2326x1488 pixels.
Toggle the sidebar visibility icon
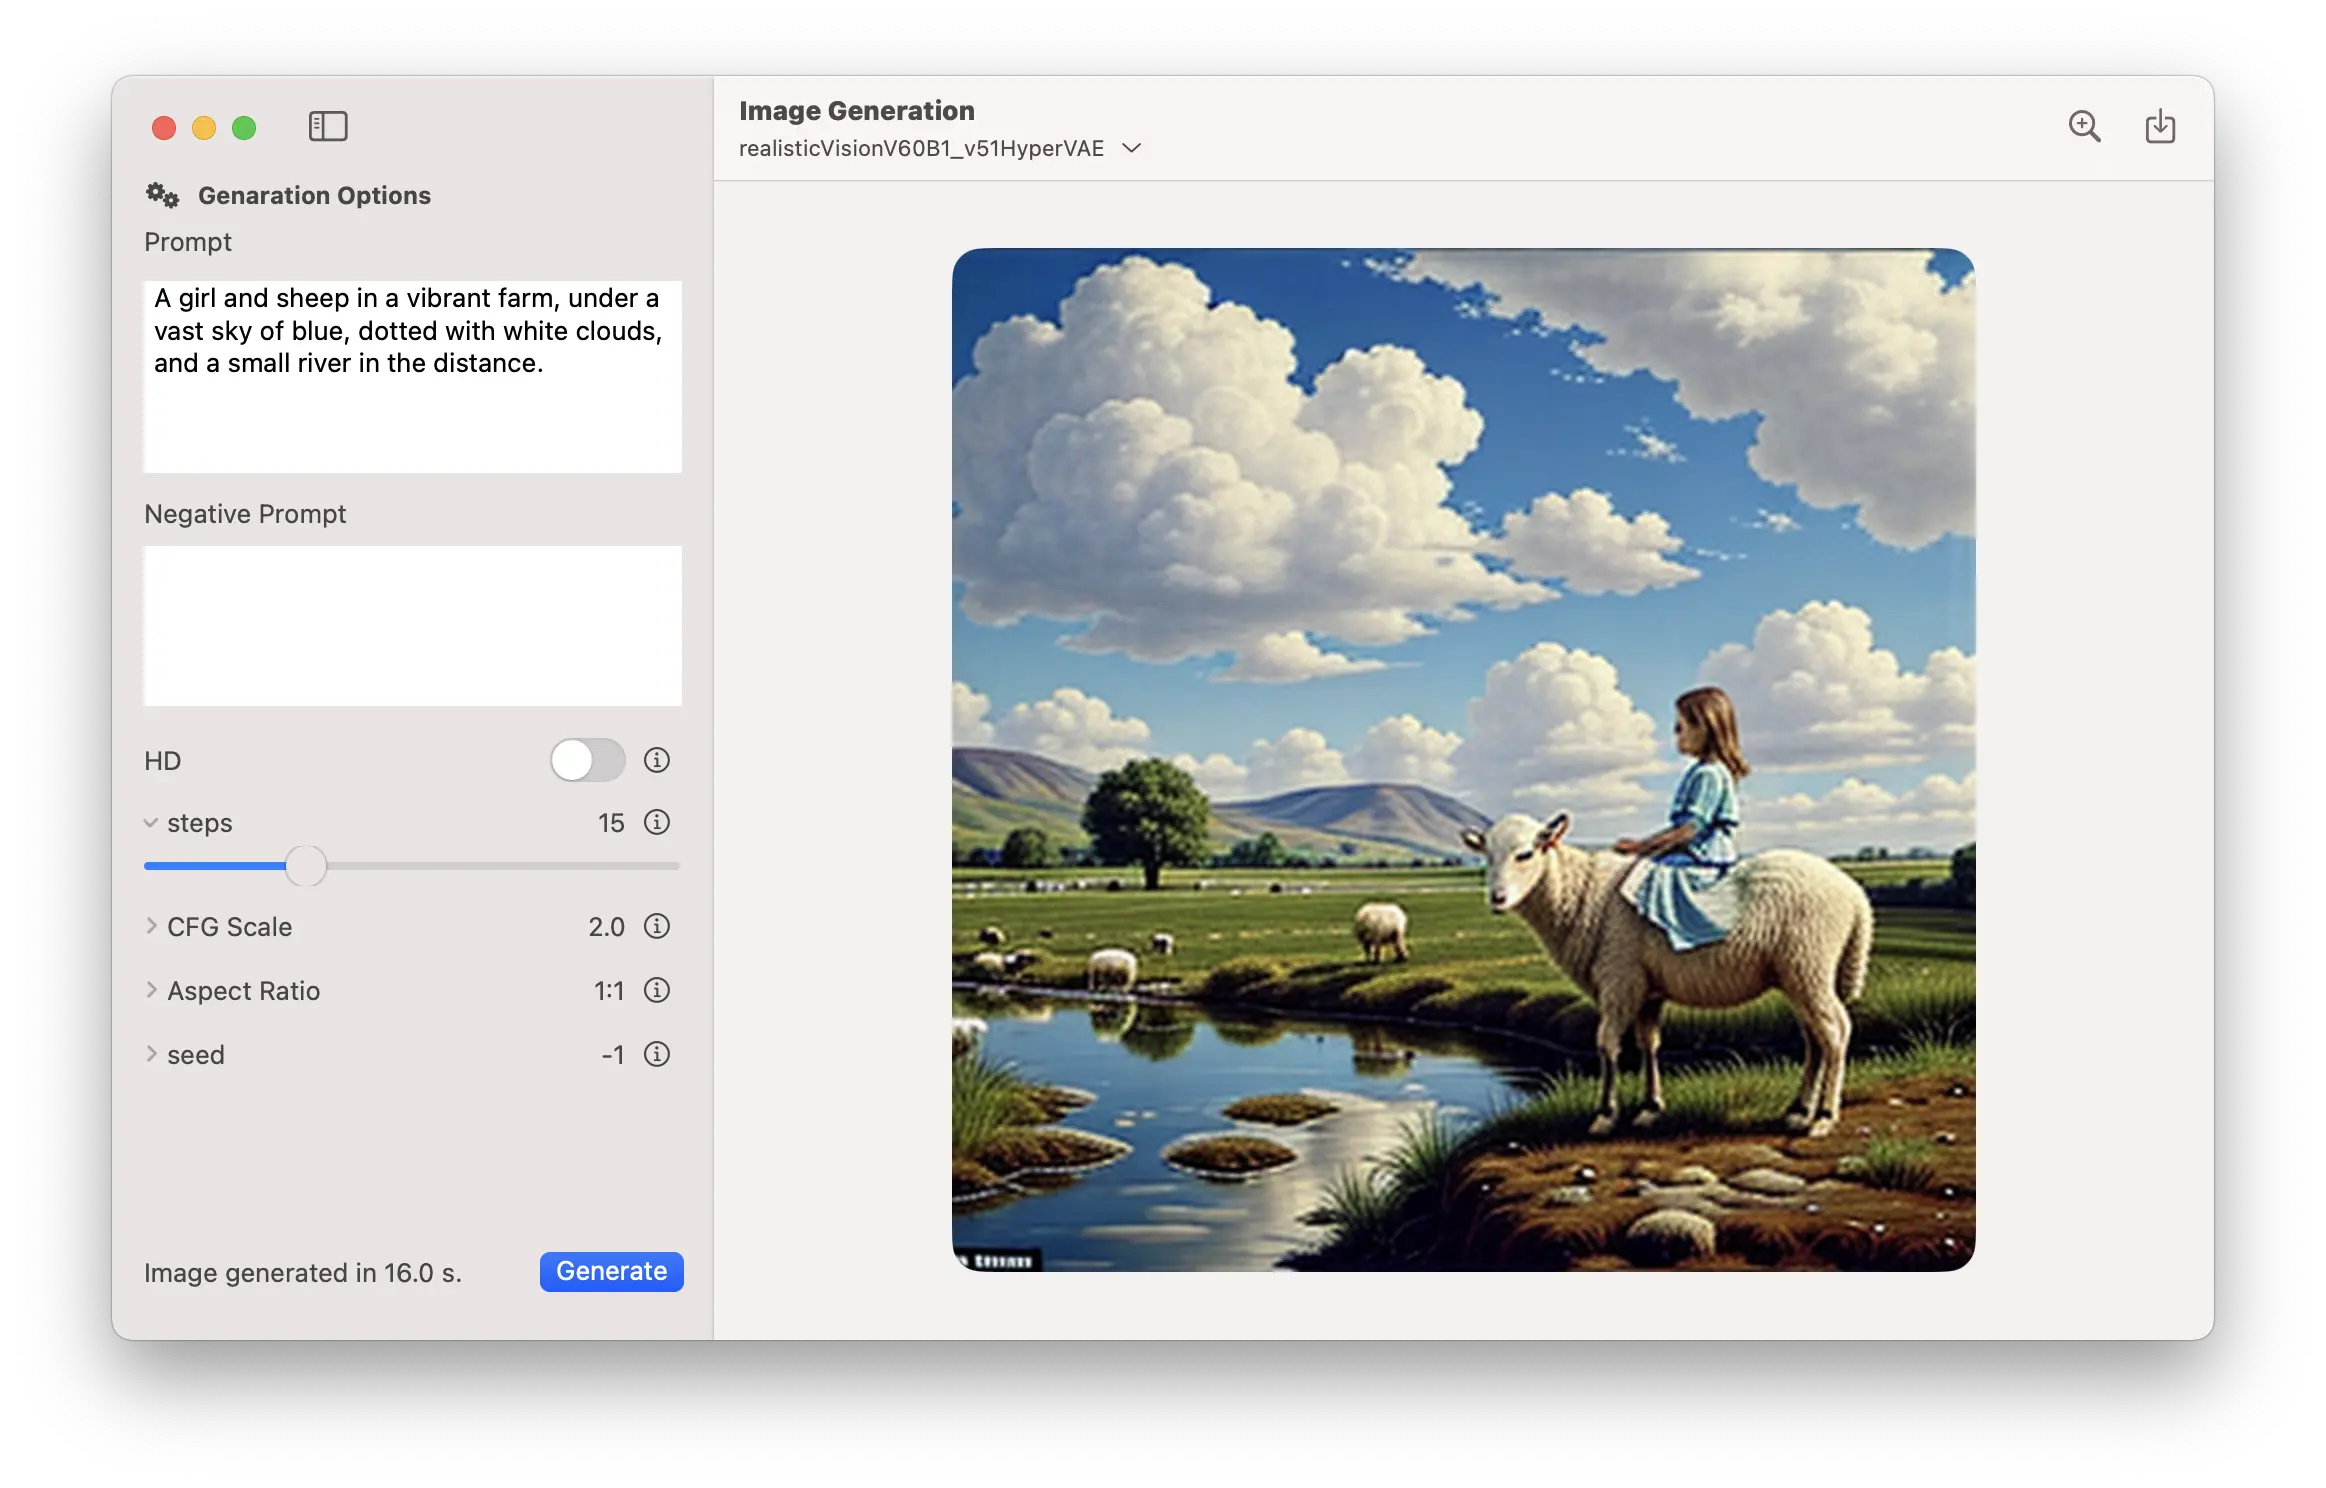pos(327,126)
